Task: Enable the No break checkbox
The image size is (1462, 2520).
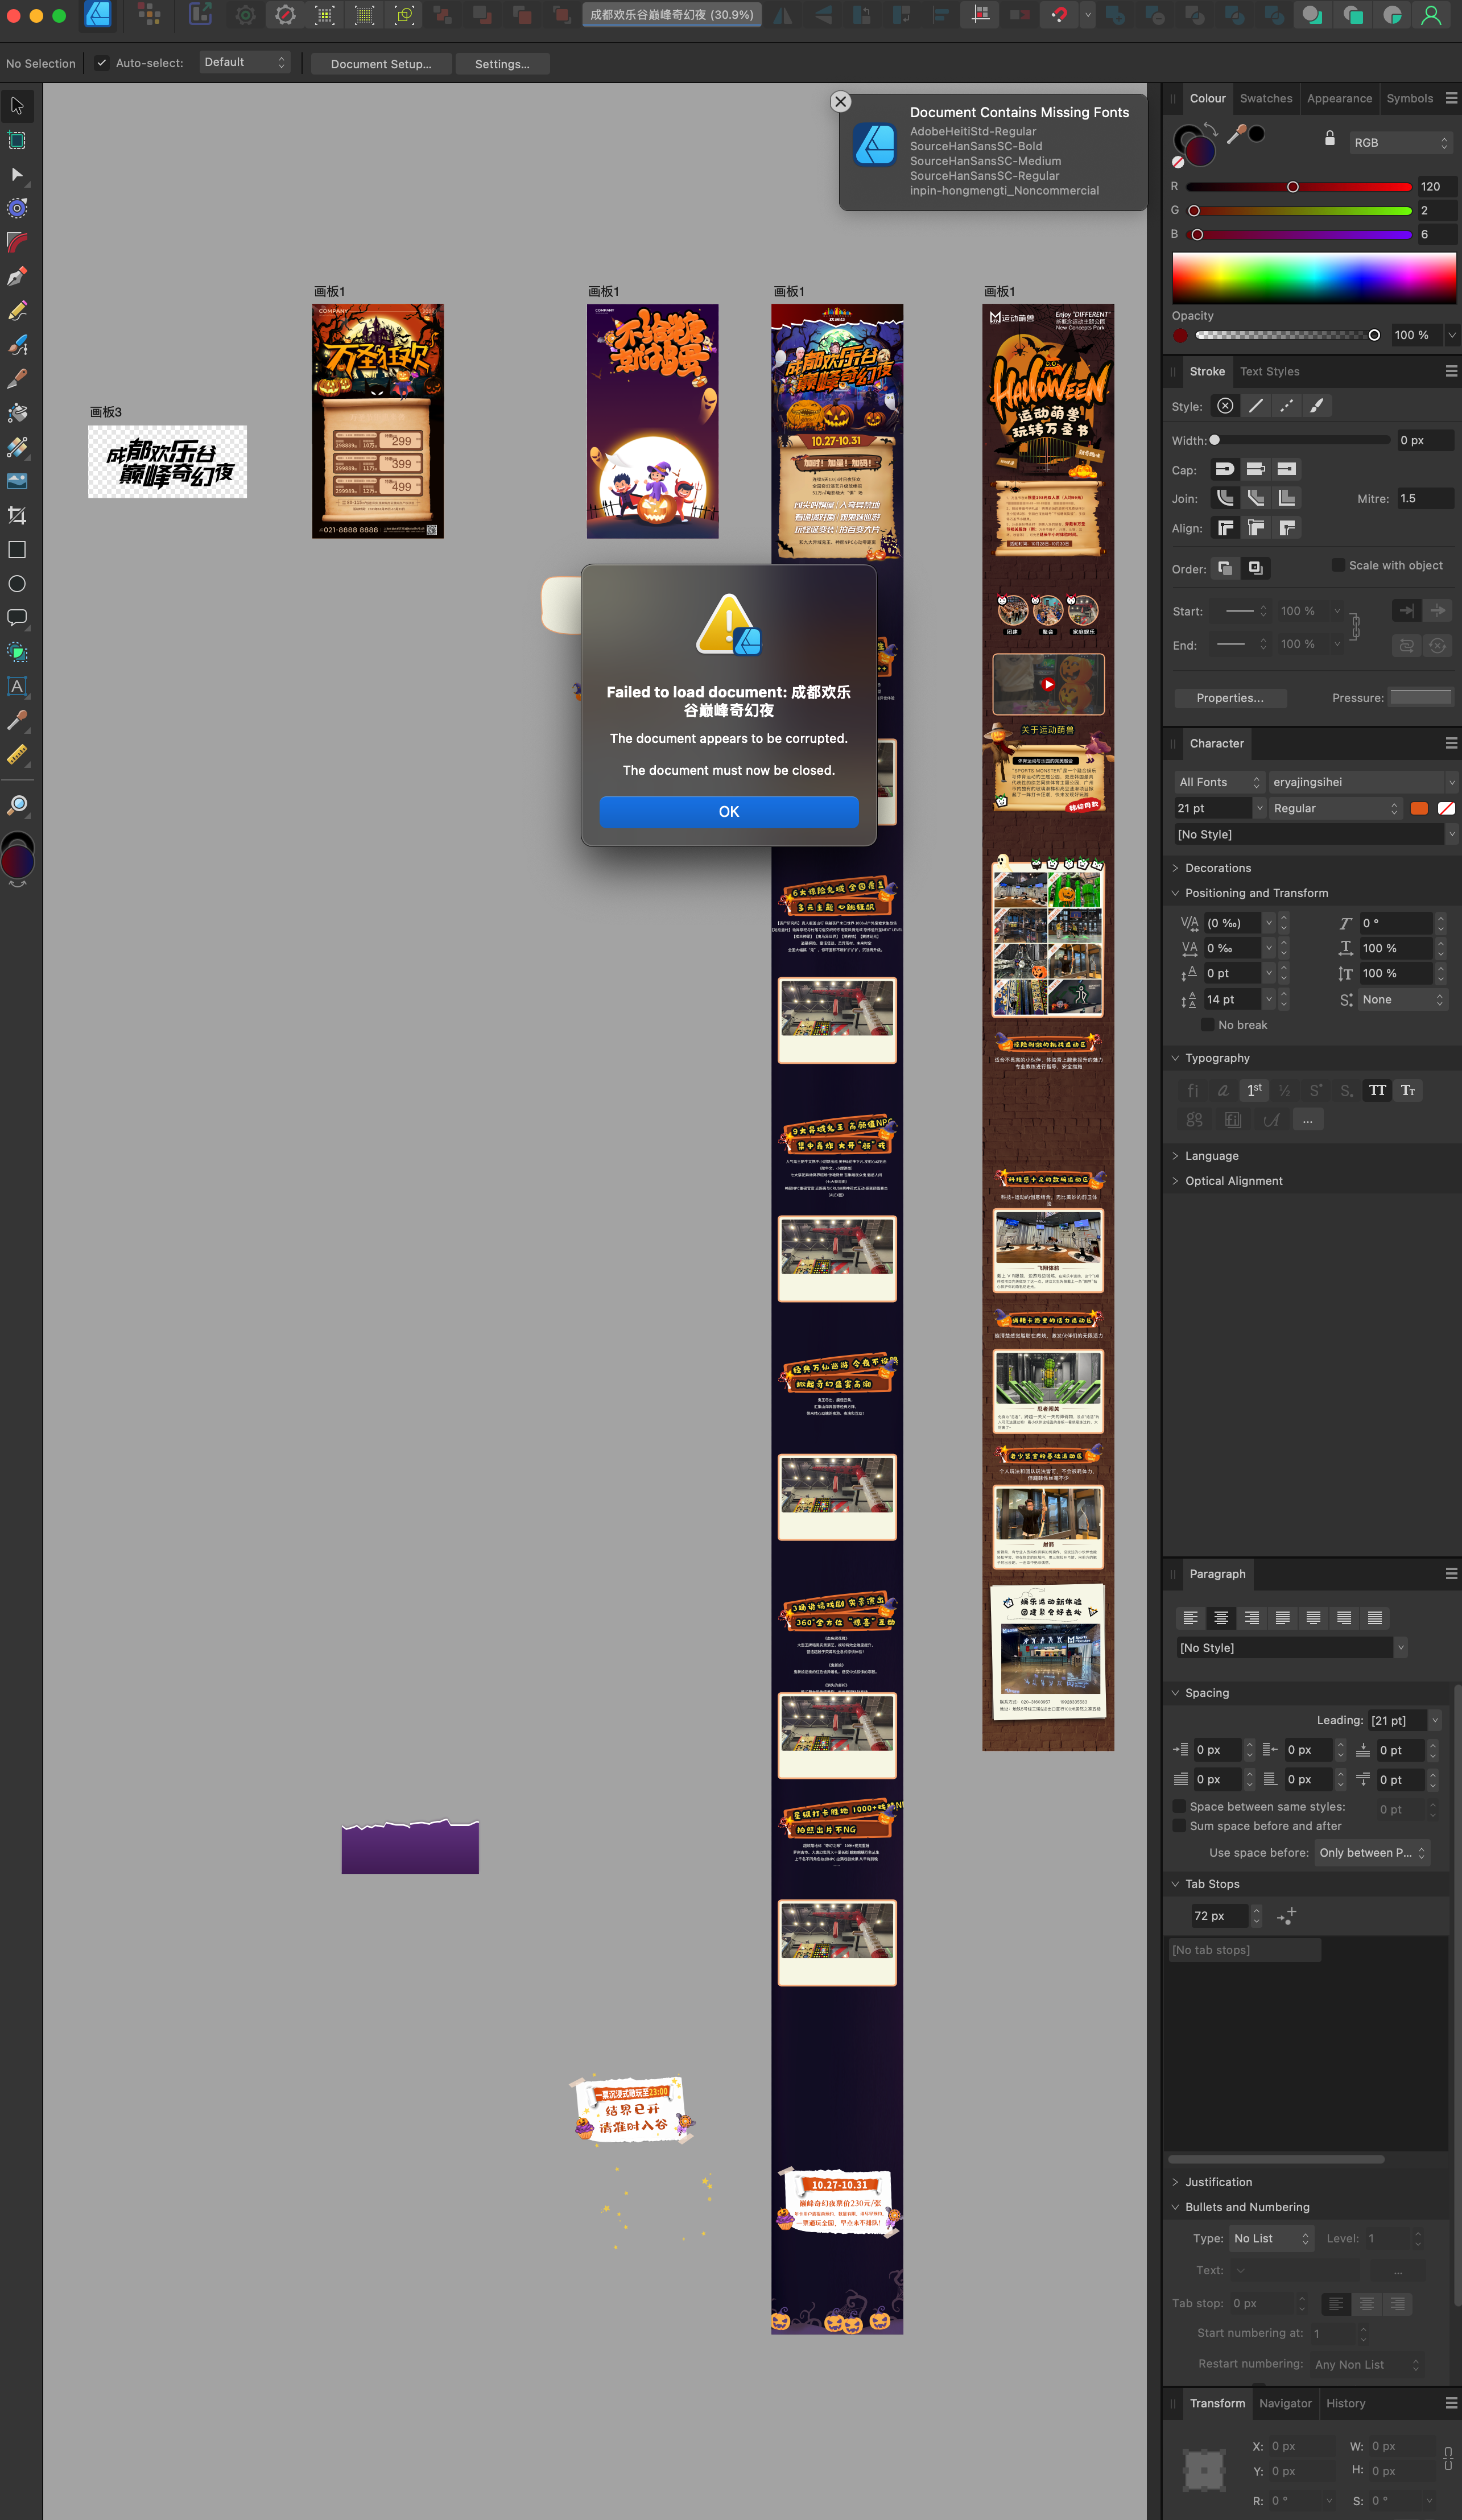Action: click(1208, 1025)
